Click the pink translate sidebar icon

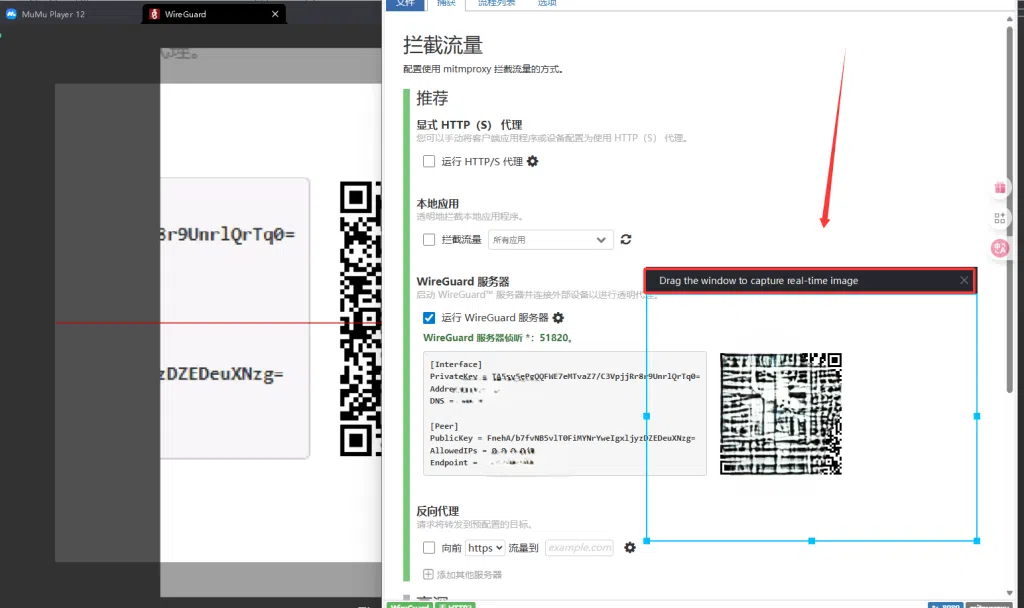1000,248
